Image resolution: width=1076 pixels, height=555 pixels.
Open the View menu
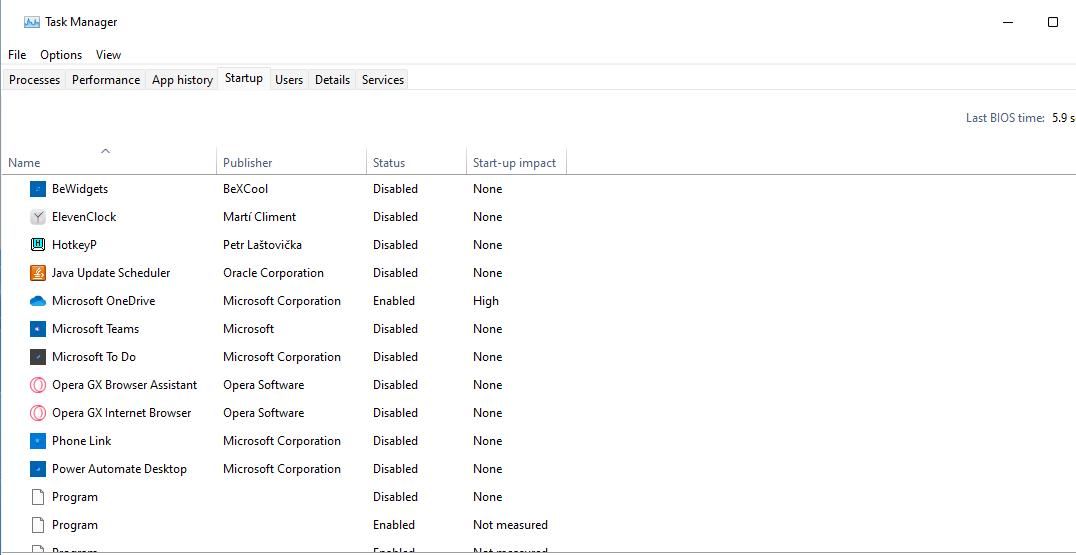point(108,55)
